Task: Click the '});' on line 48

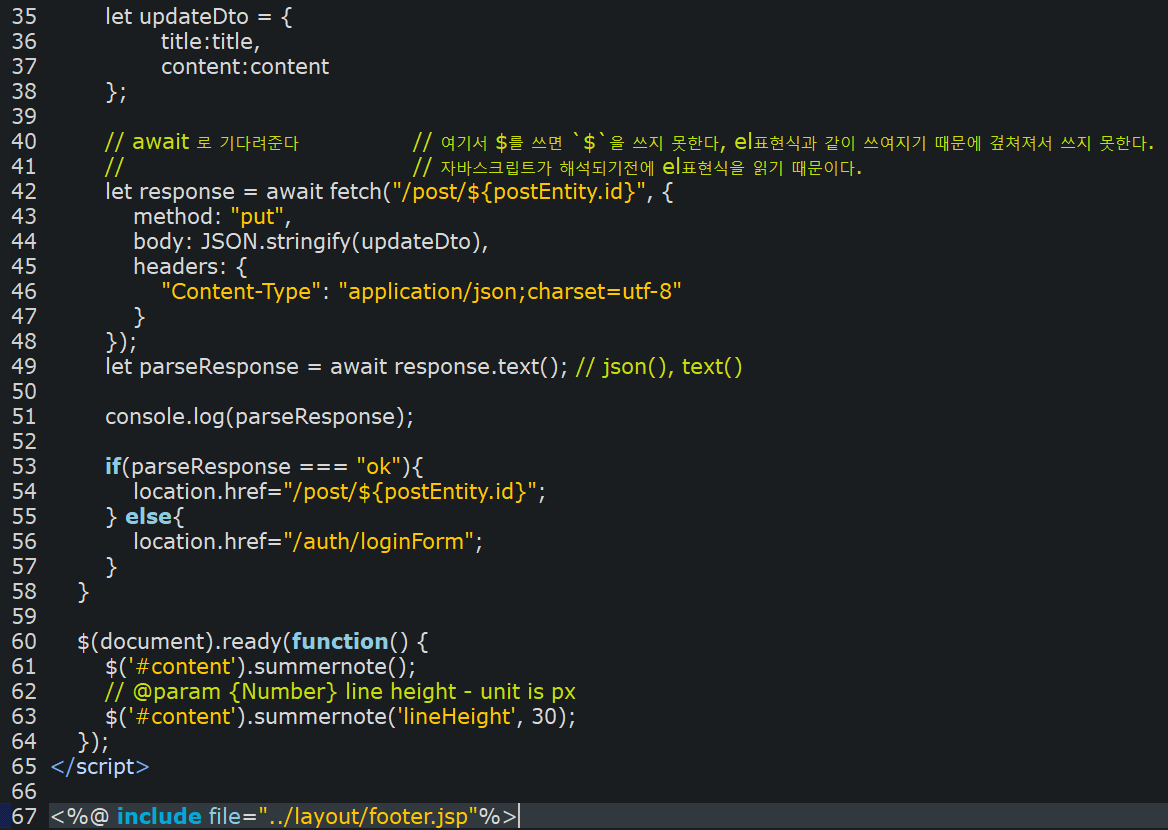Action: pyautogui.click(x=121, y=341)
